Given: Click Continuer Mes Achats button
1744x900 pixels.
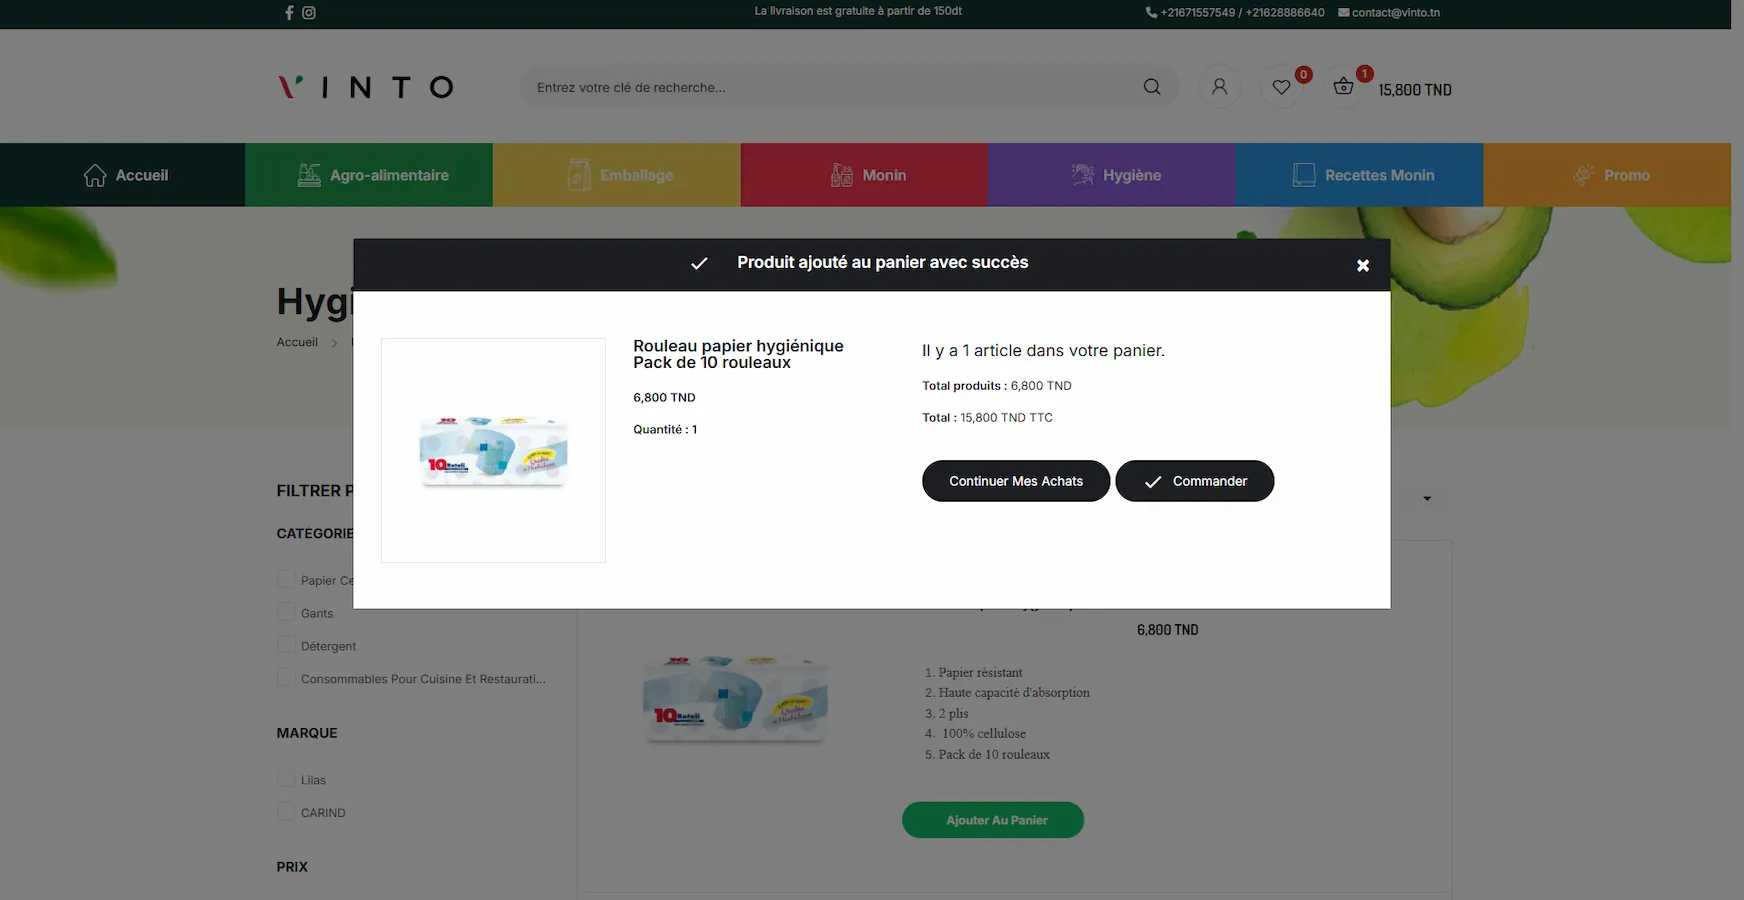Looking at the screenshot, I should 1015,481.
